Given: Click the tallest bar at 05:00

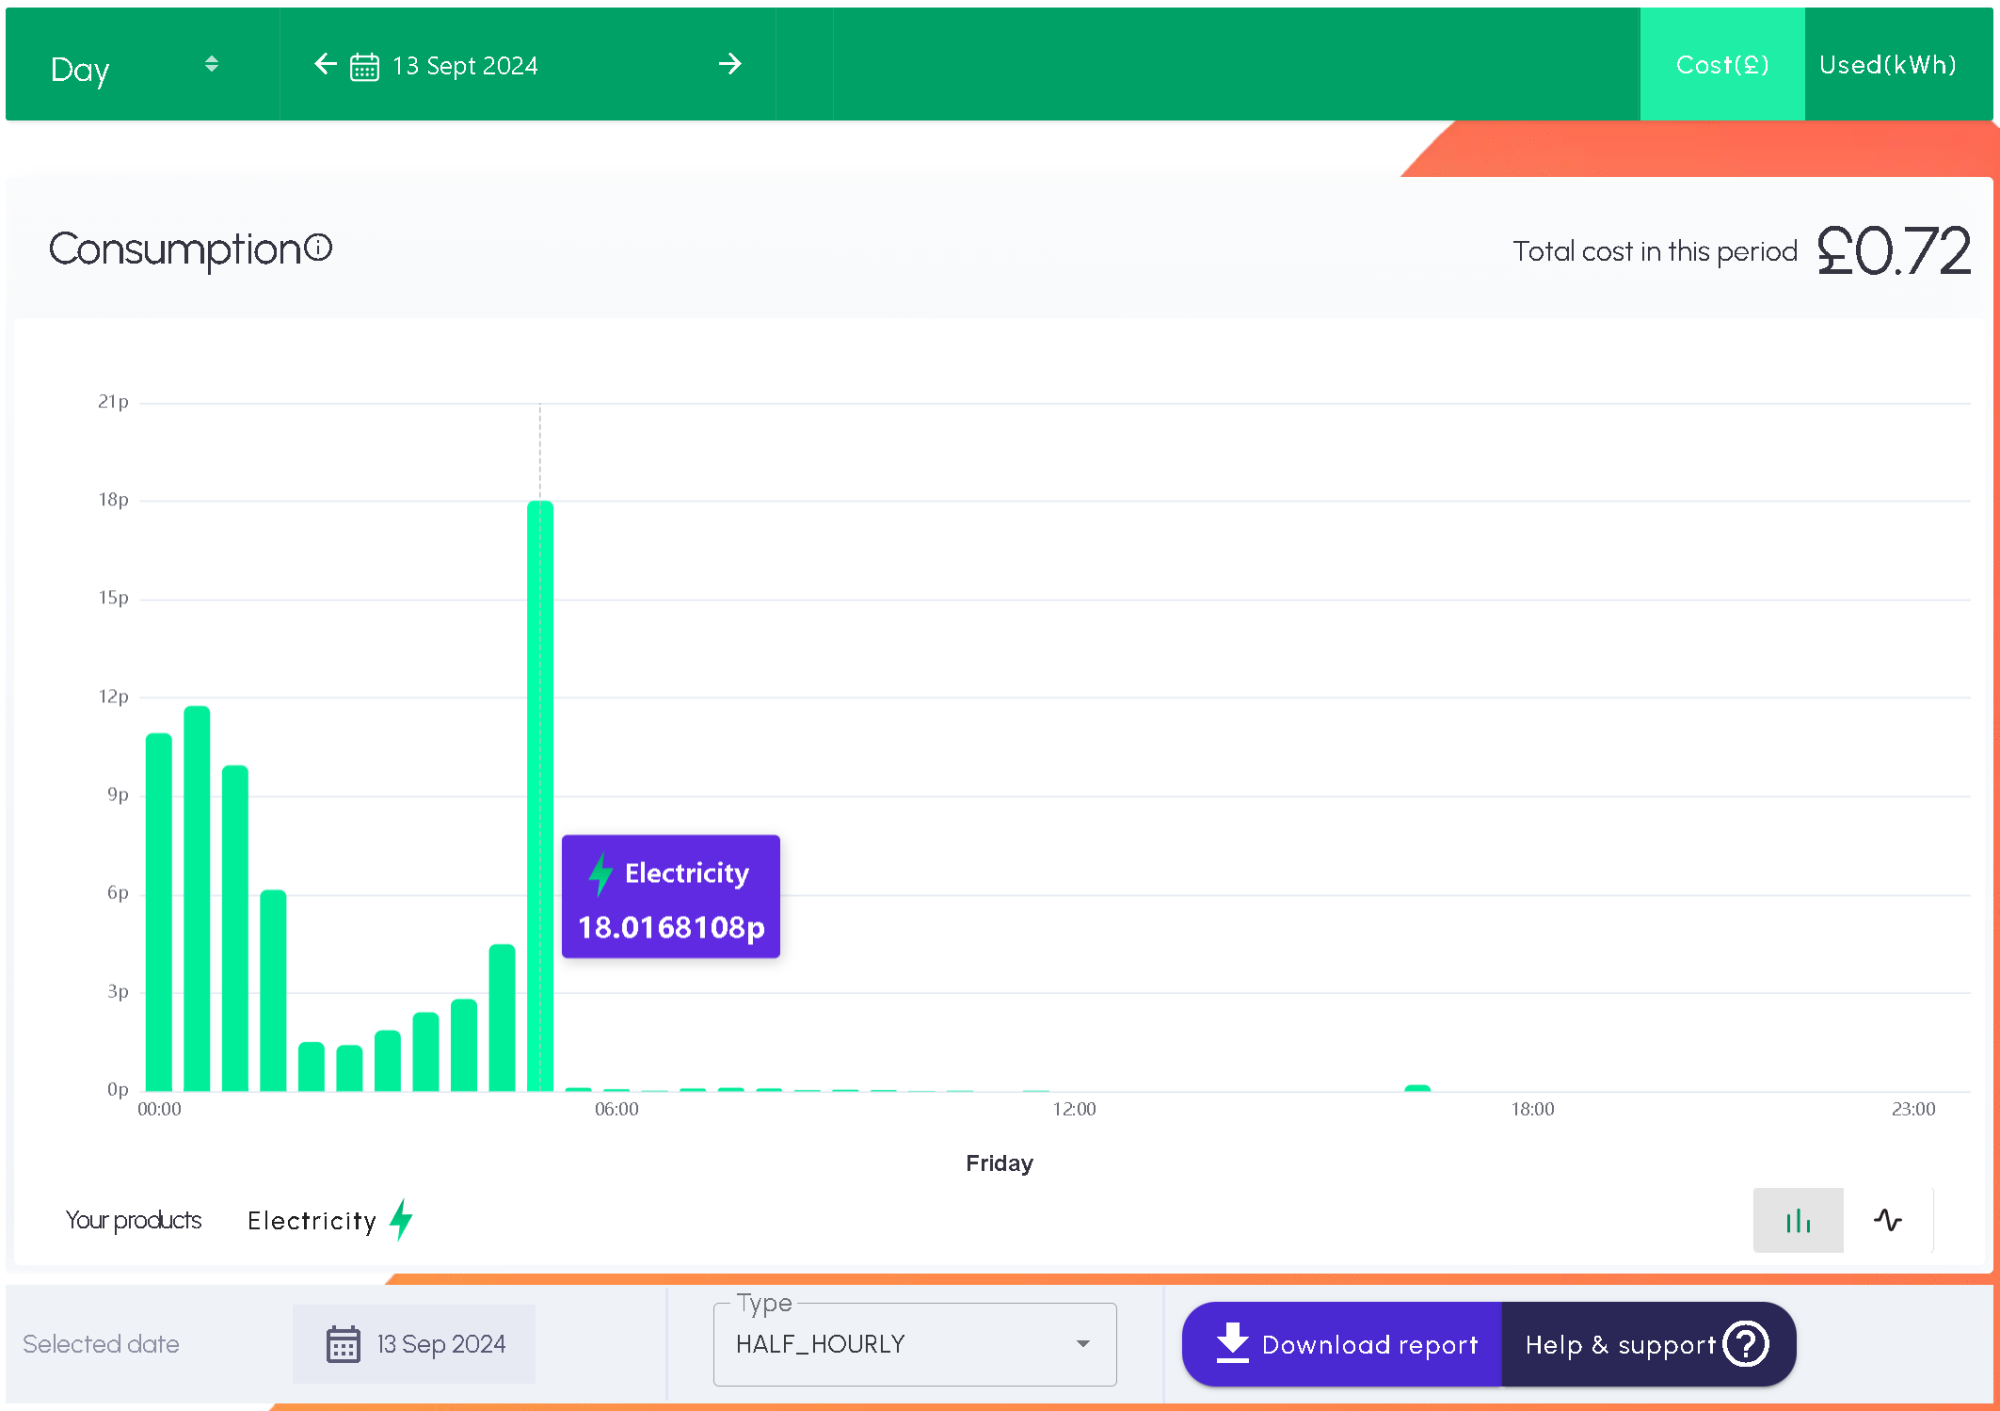Looking at the screenshot, I should tap(540, 796).
